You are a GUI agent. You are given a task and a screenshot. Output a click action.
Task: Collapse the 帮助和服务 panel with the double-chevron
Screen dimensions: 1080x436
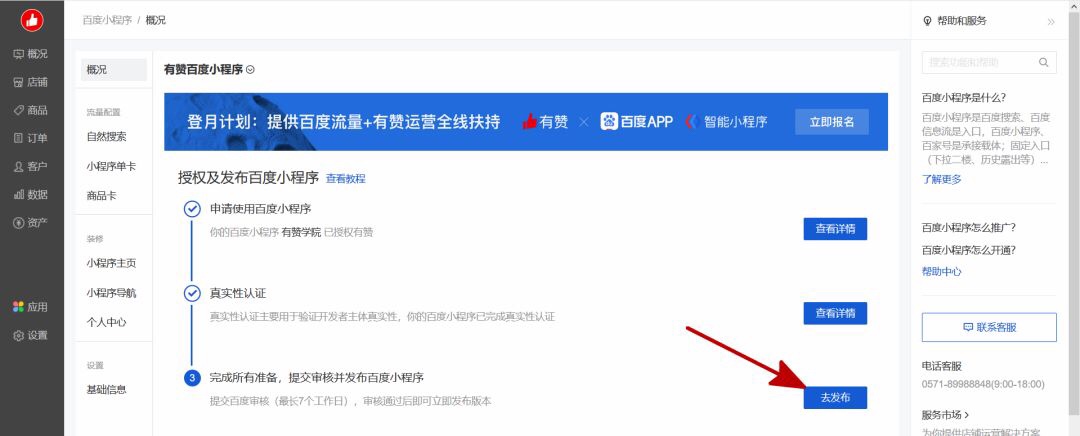pos(1050,21)
